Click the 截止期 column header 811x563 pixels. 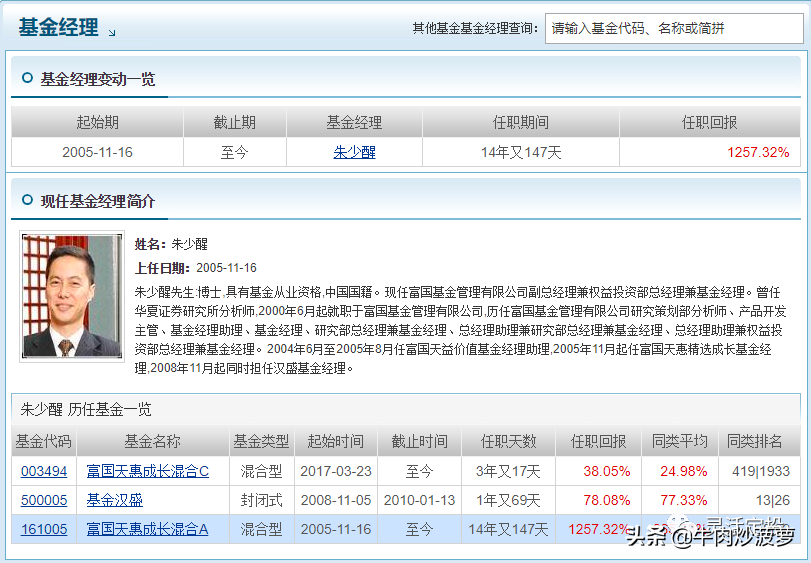click(x=235, y=123)
